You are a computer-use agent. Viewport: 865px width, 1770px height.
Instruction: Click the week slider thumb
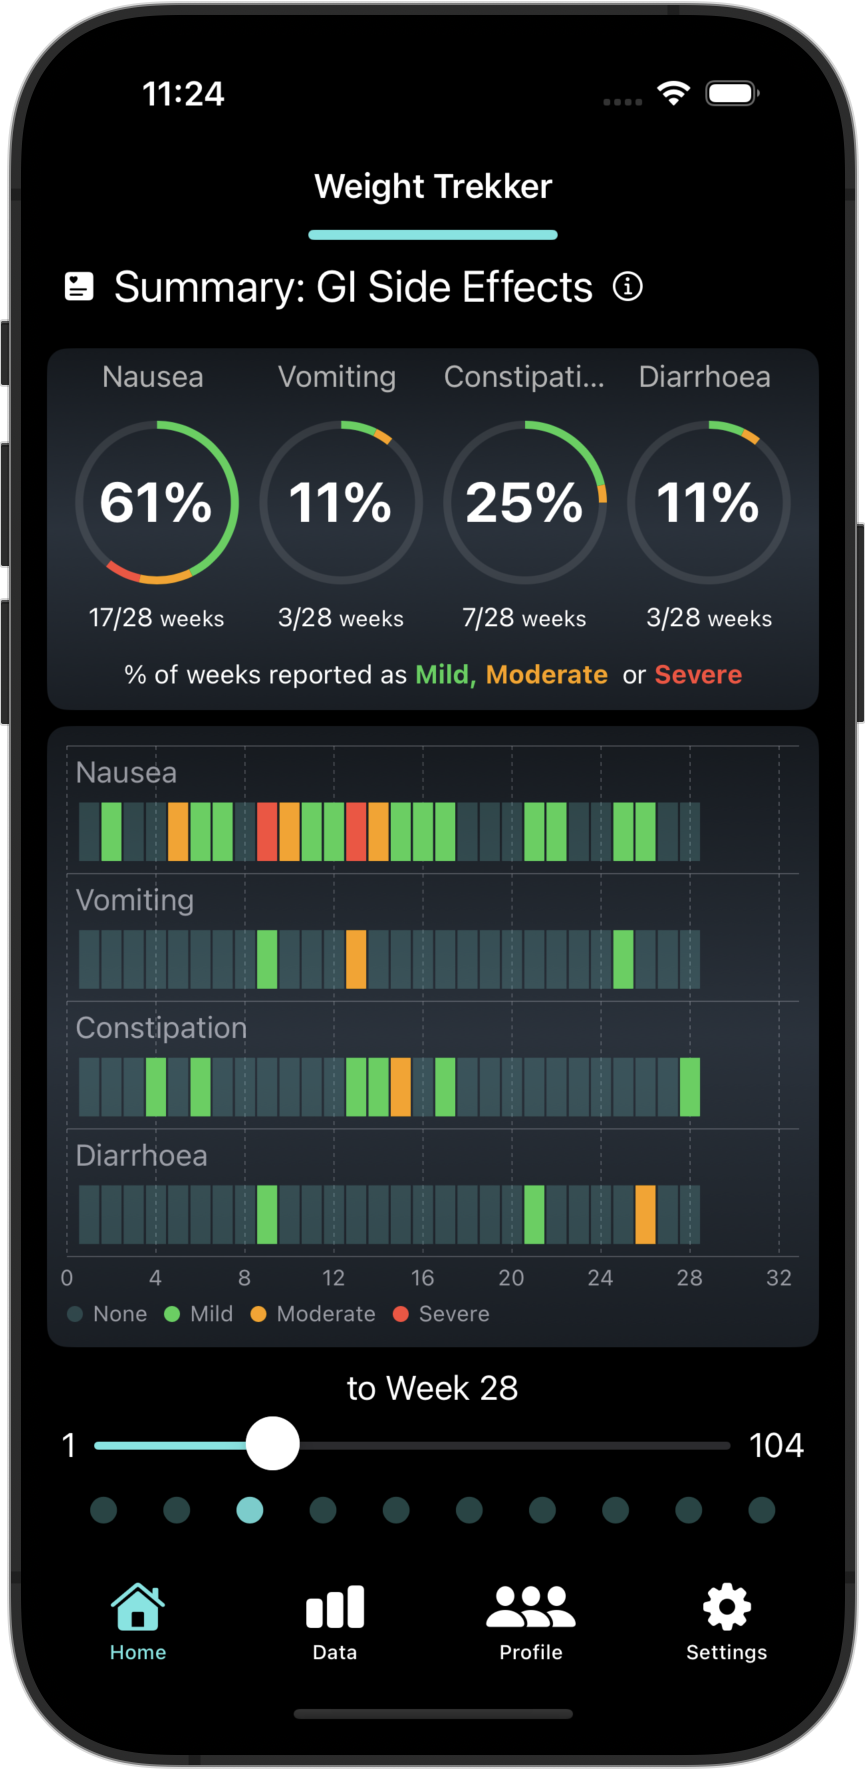[273, 1444]
